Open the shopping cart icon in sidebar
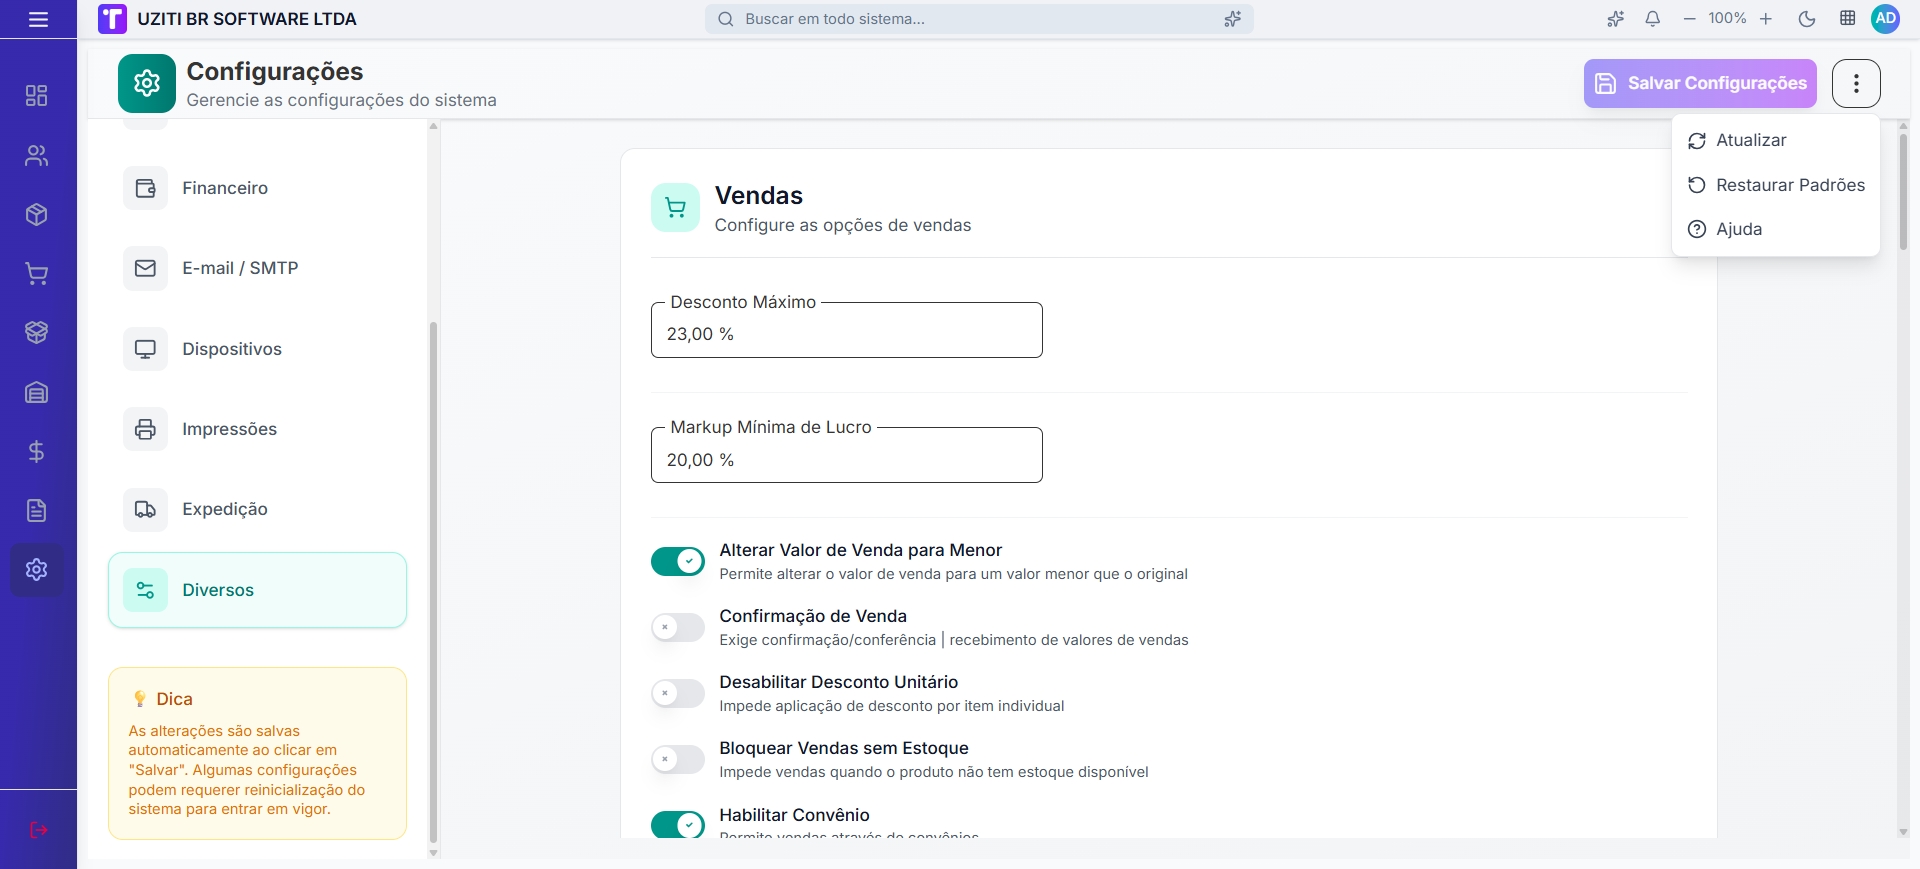 [x=37, y=274]
